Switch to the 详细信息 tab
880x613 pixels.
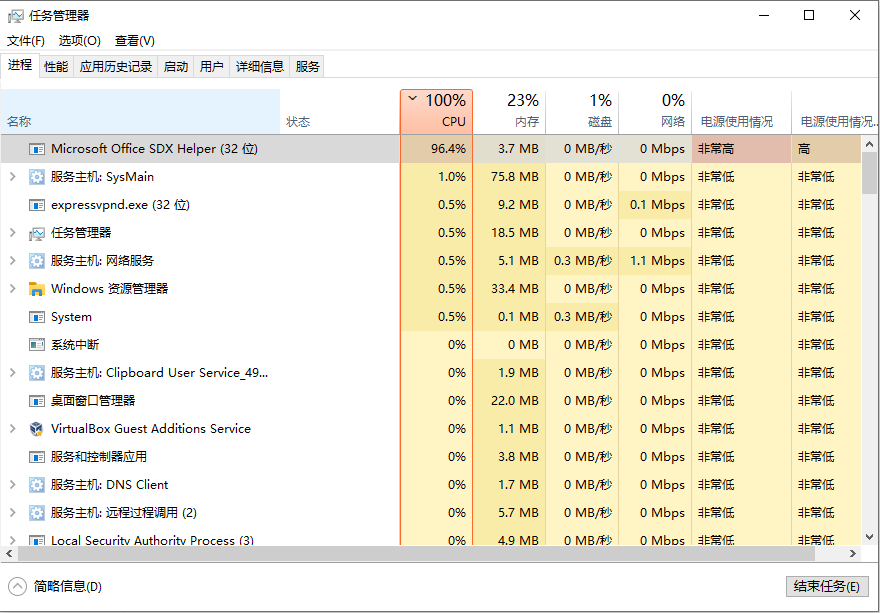(x=260, y=67)
